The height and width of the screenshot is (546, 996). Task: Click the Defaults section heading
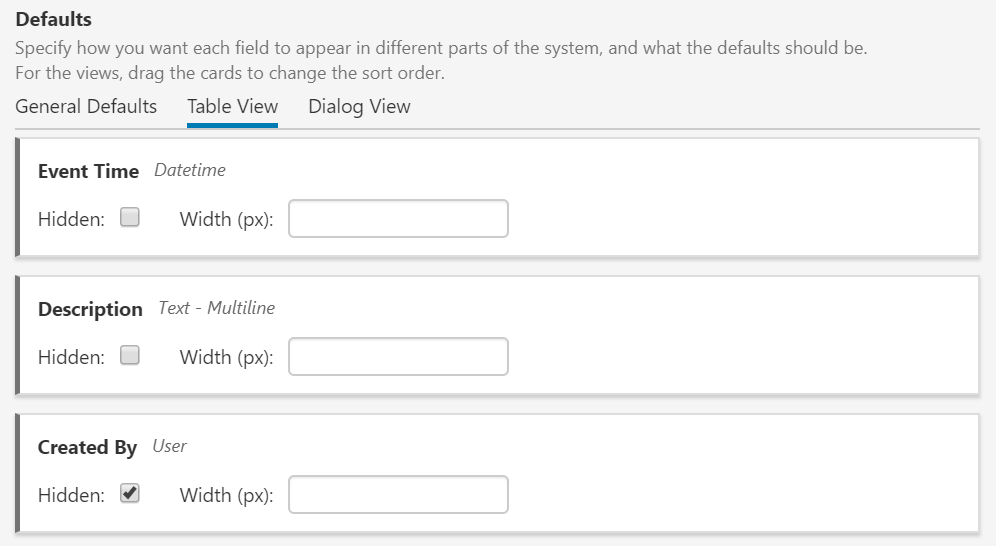coord(53,20)
